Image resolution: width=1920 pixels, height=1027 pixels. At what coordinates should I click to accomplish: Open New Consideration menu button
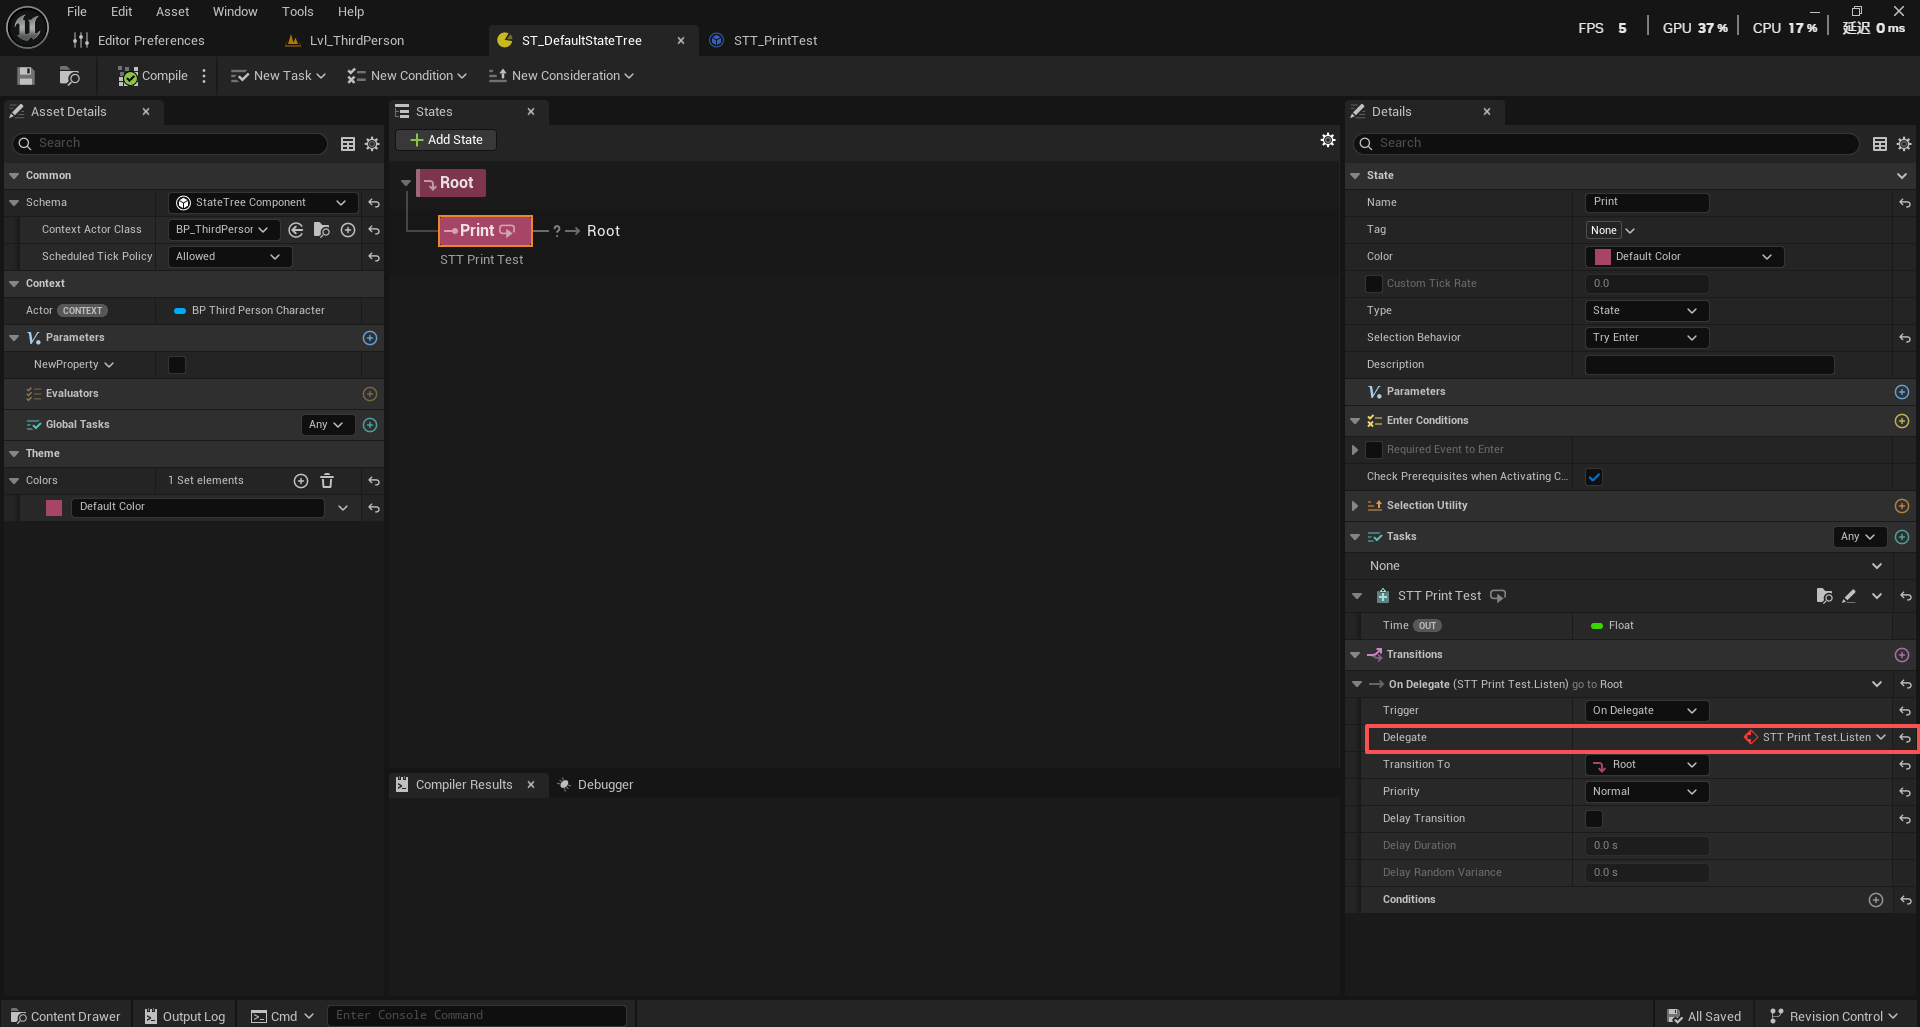561,76
